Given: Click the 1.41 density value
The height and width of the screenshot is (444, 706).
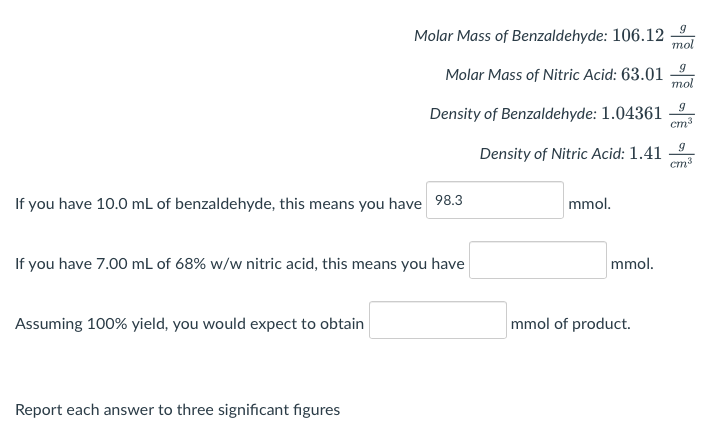Looking at the screenshot, I should tap(645, 154).
